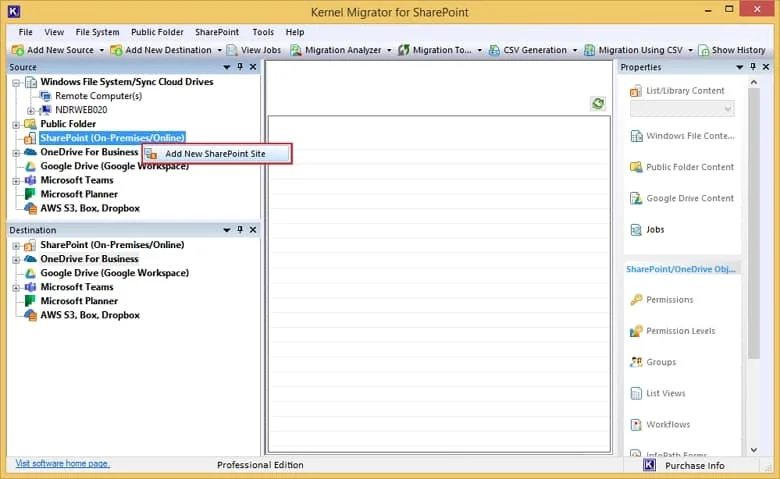Click the Public Folder Content icon
Screen dimensions: 780x479
pos(636,167)
